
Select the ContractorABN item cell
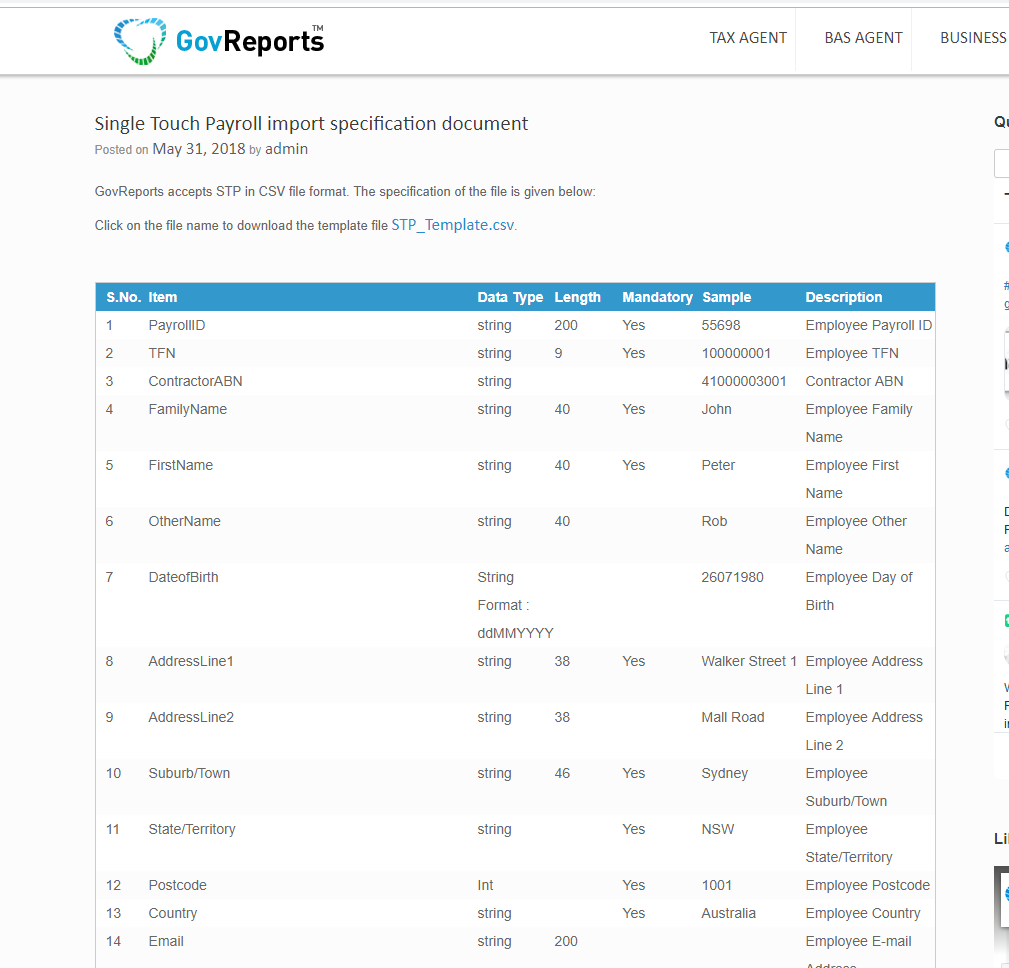coord(195,381)
